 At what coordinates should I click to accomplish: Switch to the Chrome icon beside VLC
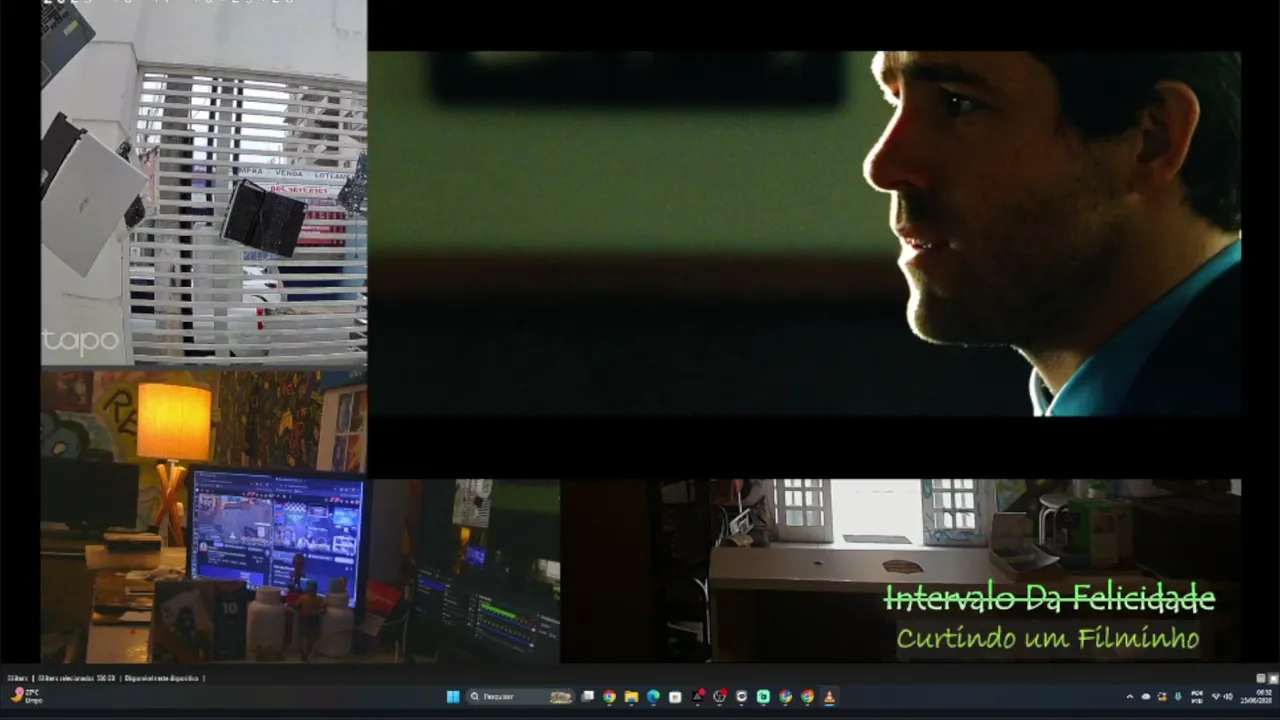pos(807,697)
